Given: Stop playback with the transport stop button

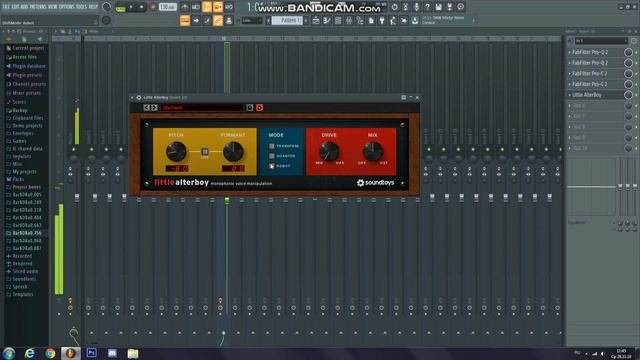Looking at the screenshot, I should point(142,7).
